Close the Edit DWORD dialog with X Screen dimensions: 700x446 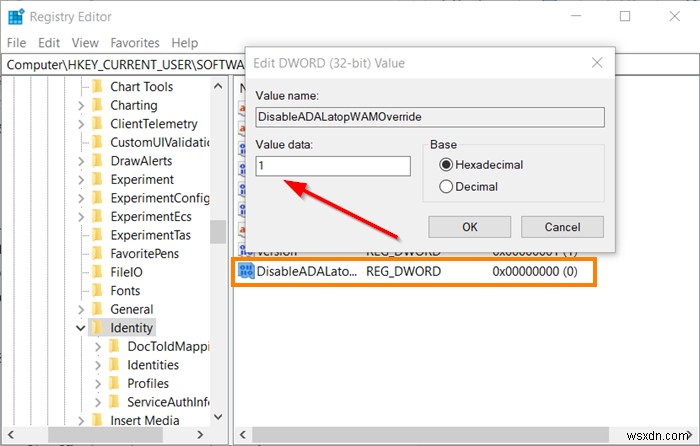(597, 63)
